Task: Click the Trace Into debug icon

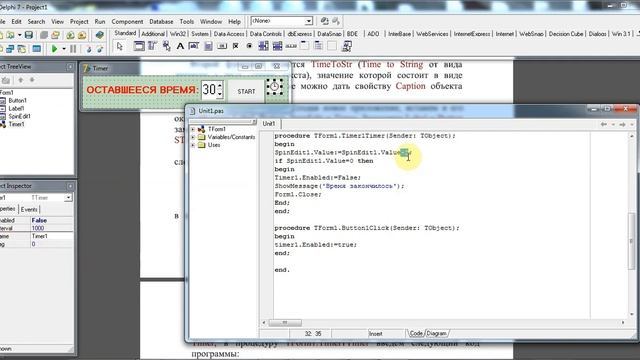Action: click(89, 49)
